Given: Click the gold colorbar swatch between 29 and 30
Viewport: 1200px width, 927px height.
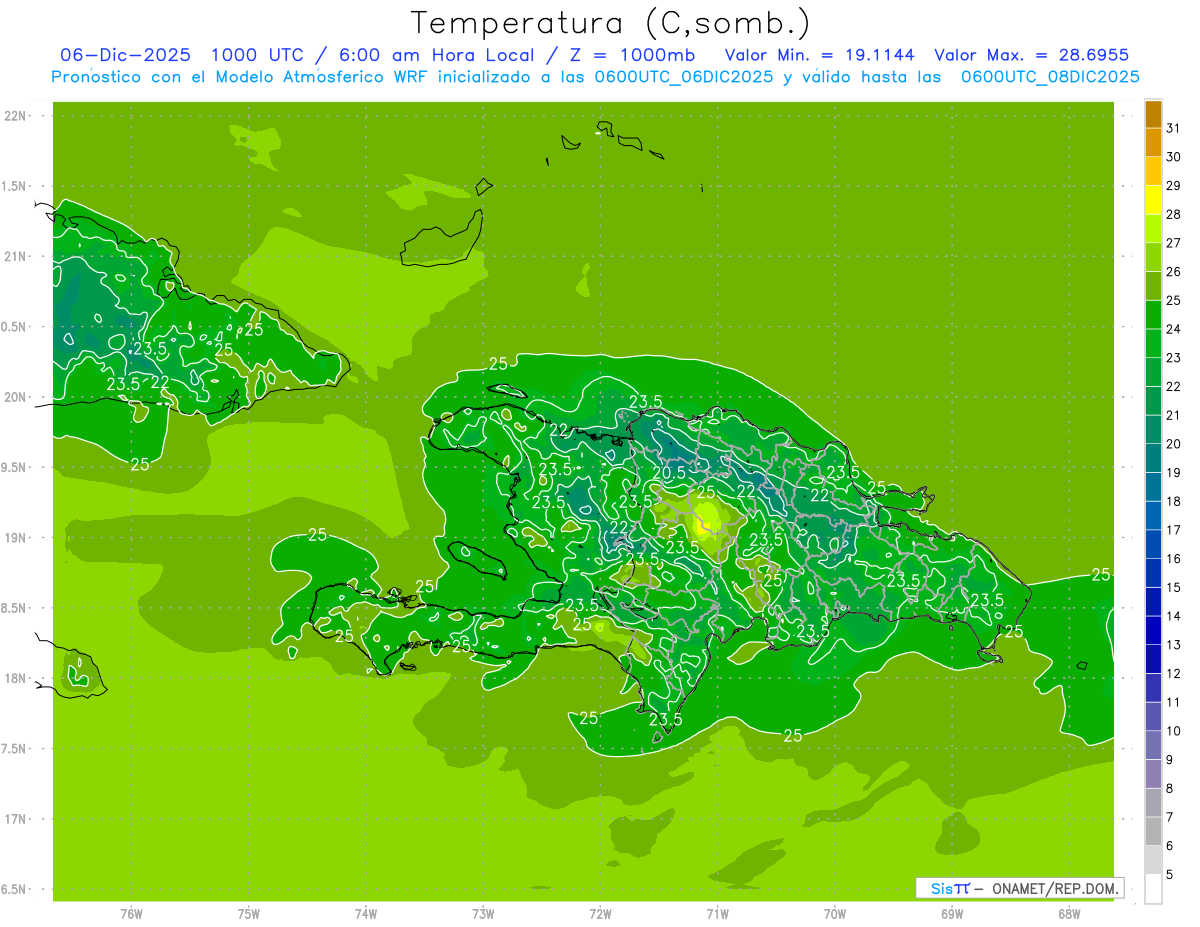Looking at the screenshot, I should [1154, 171].
